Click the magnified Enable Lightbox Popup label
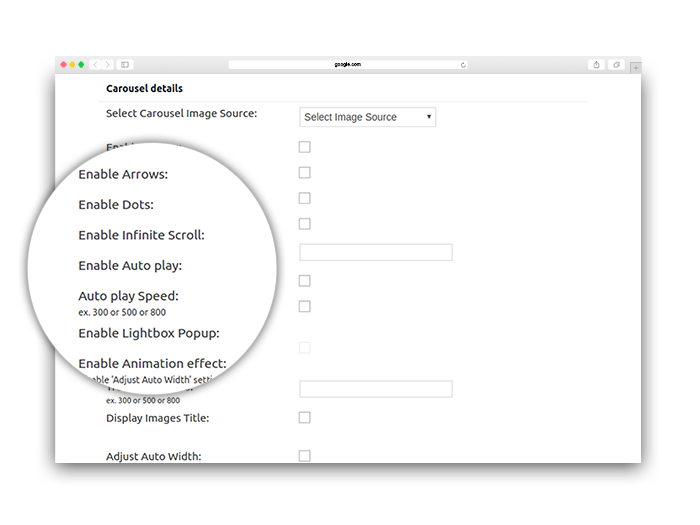This screenshot has height=525, width=700. (149, 333)
